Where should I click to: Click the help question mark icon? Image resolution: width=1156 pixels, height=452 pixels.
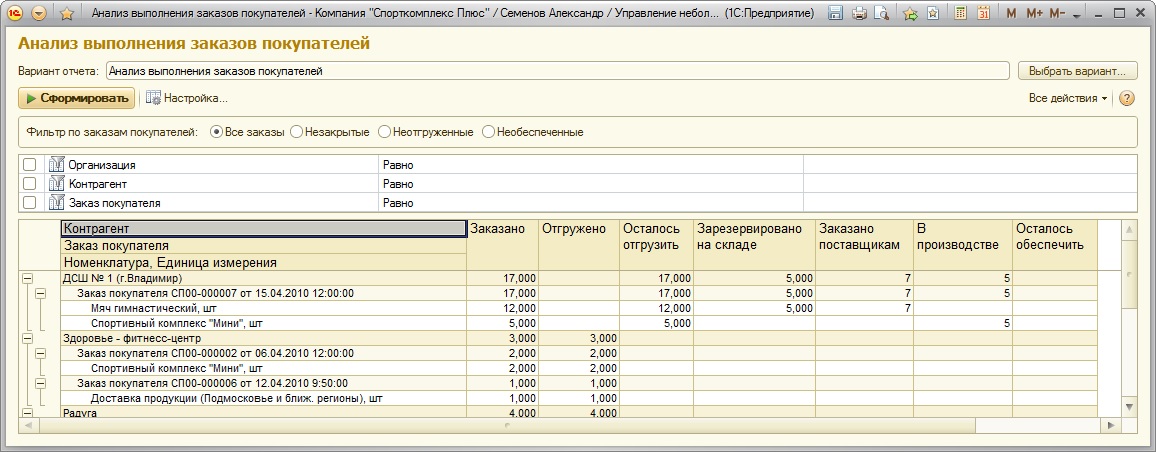click(1127, 98)
